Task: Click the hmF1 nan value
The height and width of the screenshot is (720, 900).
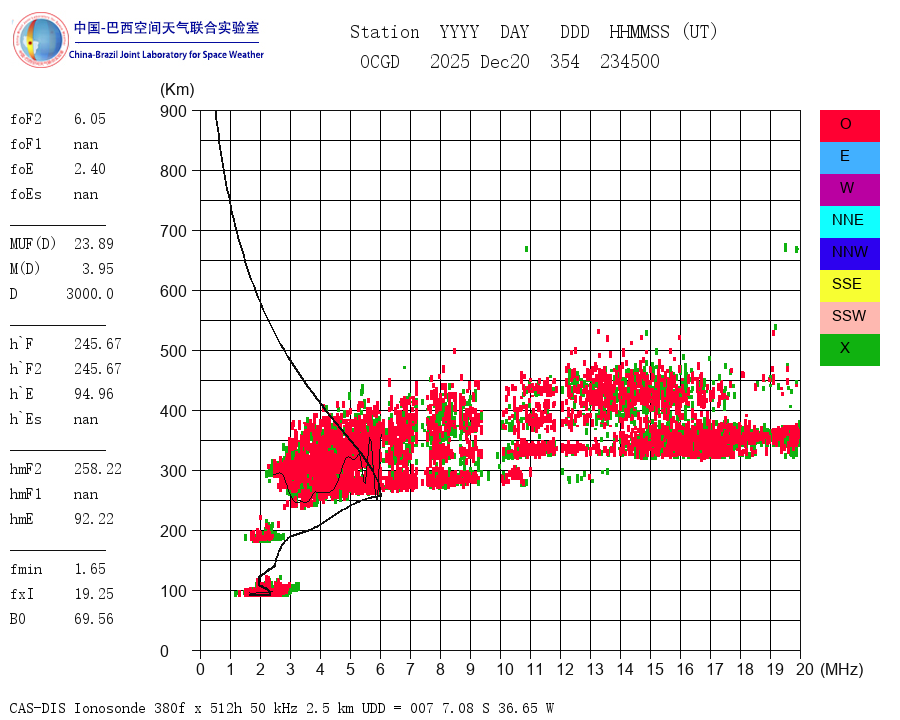Action: 86,494
